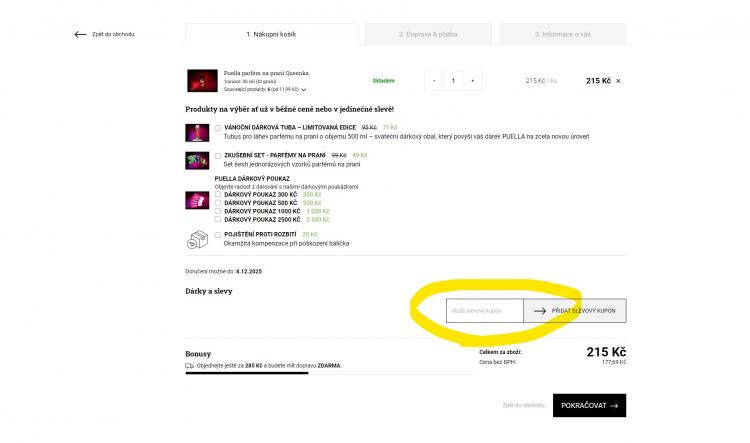The height and width of the screenshot is (443, 750).
Task: Open the Doprava & platba step tab
Action: (428, 34)
